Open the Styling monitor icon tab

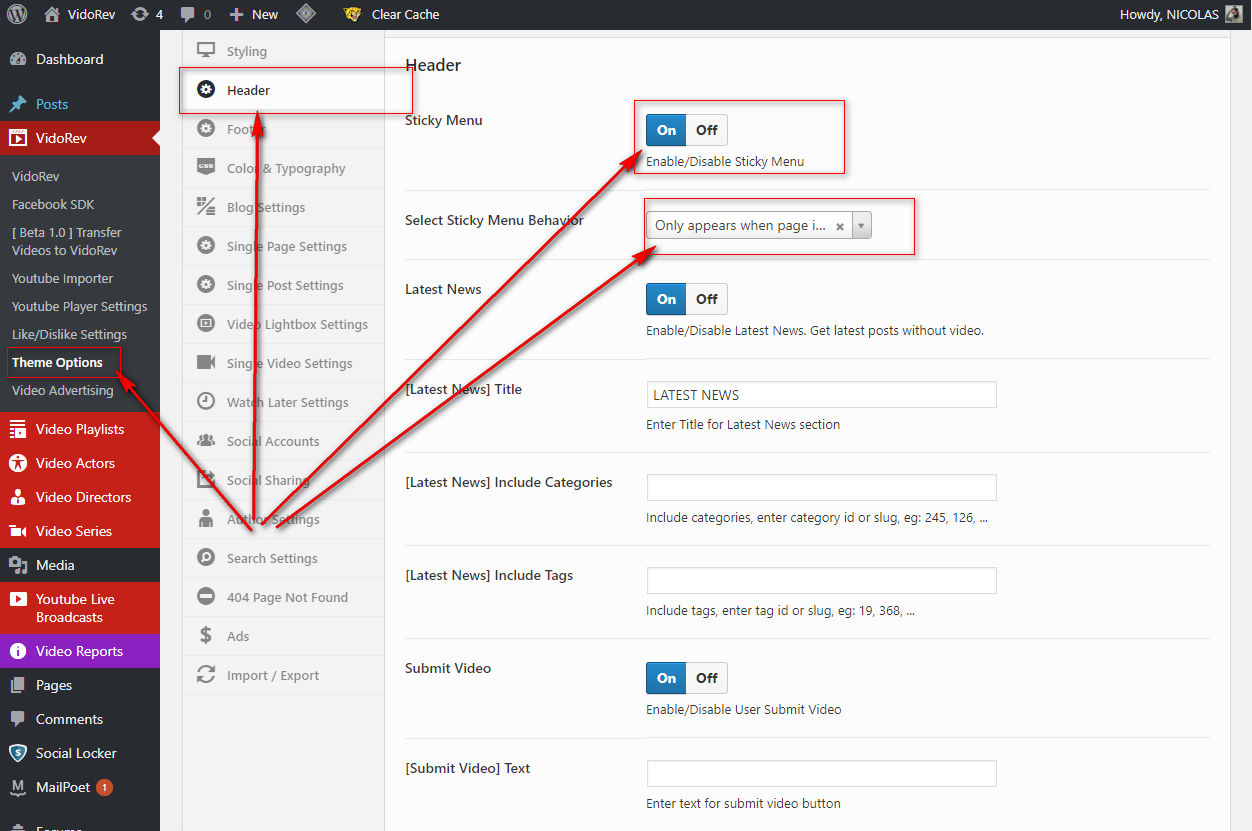206,51
